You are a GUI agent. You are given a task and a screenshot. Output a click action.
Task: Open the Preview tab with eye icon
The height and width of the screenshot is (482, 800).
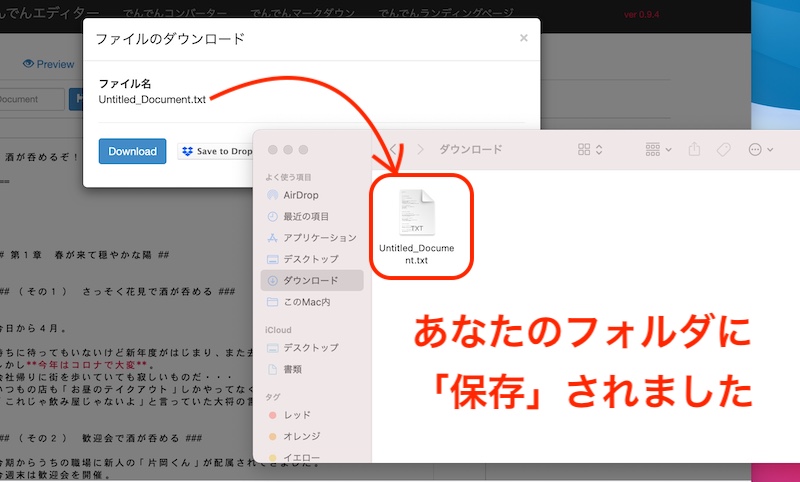point(48,64)
